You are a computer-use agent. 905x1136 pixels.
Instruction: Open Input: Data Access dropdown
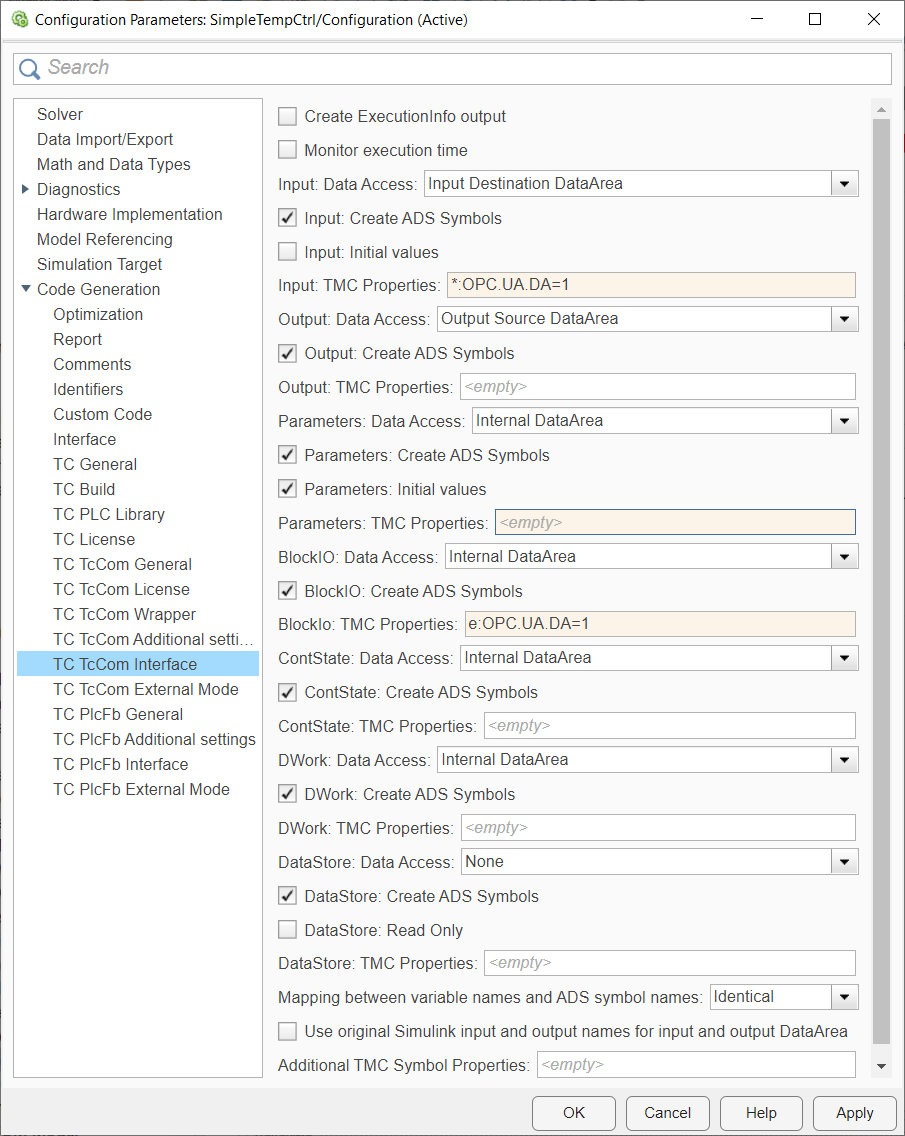coord(641,184)
